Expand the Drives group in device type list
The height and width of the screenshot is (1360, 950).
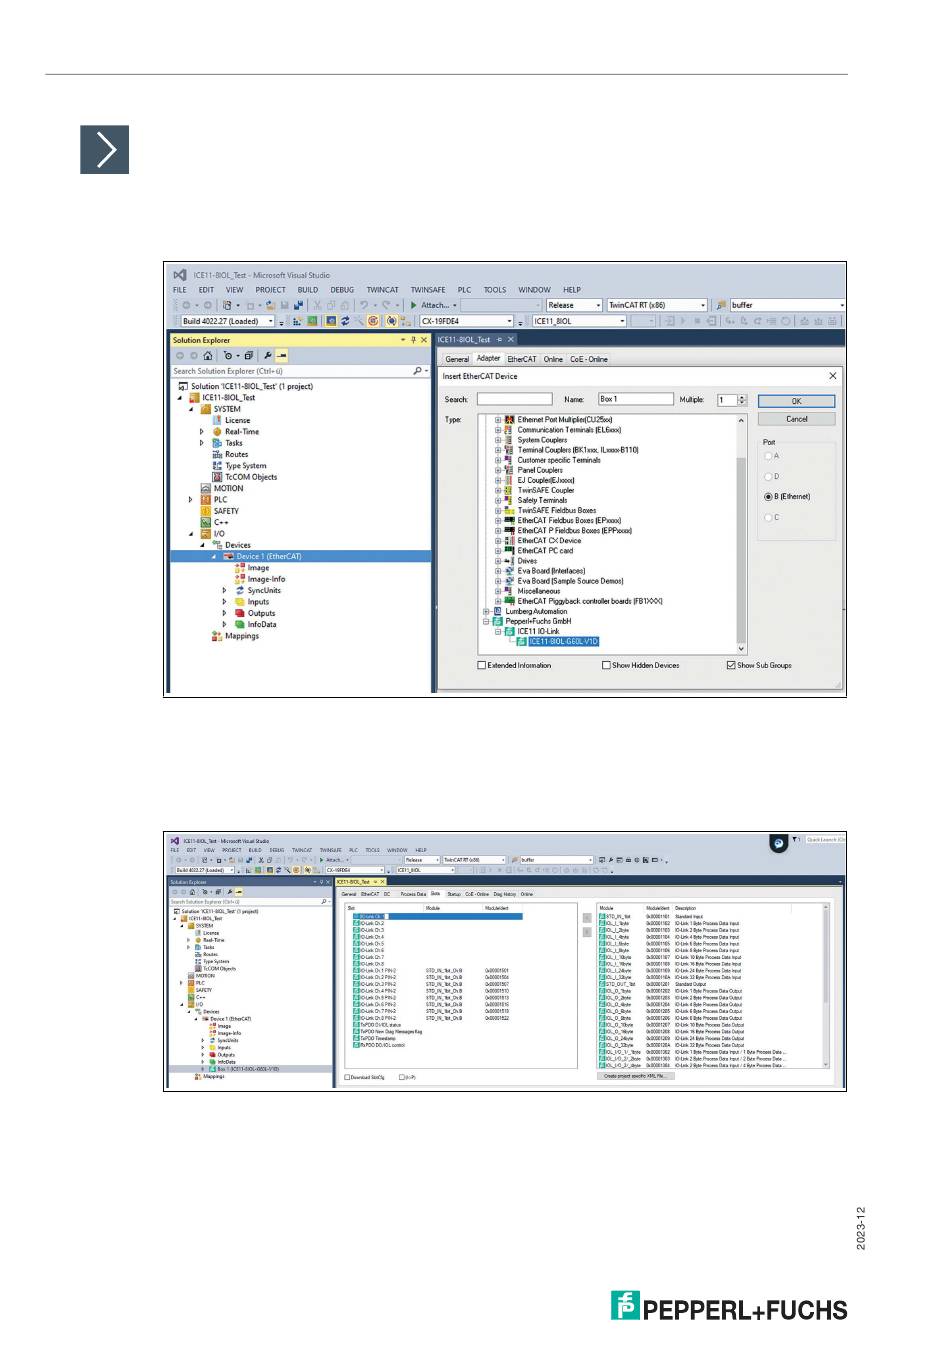pyautogui.click(x=498, y=561)
